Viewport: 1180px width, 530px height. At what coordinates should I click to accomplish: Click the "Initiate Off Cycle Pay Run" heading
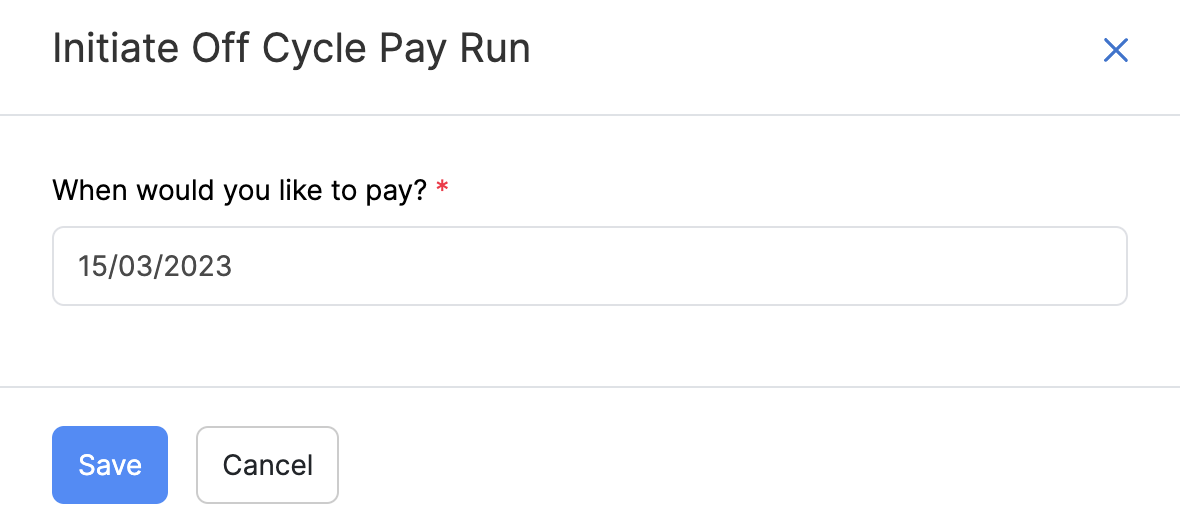click(x=291, y=49)
